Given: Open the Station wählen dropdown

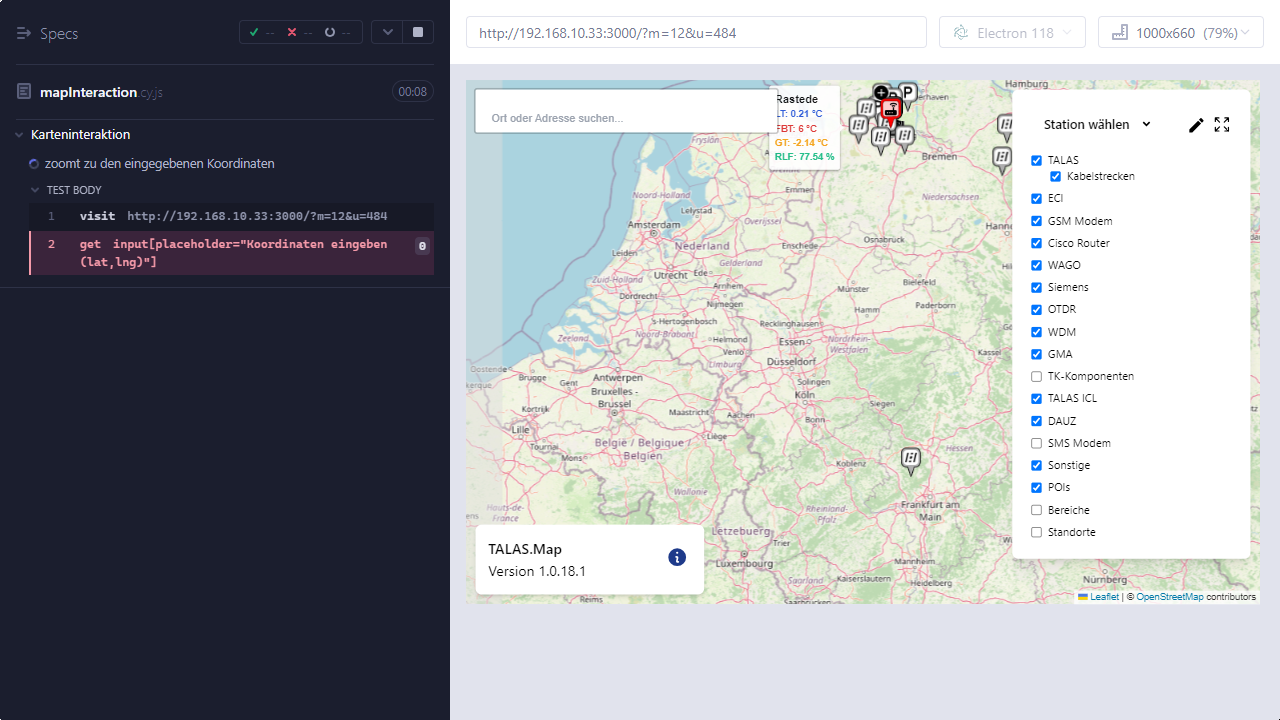Looking at the screenshot, I should (x=1097, y=125).
